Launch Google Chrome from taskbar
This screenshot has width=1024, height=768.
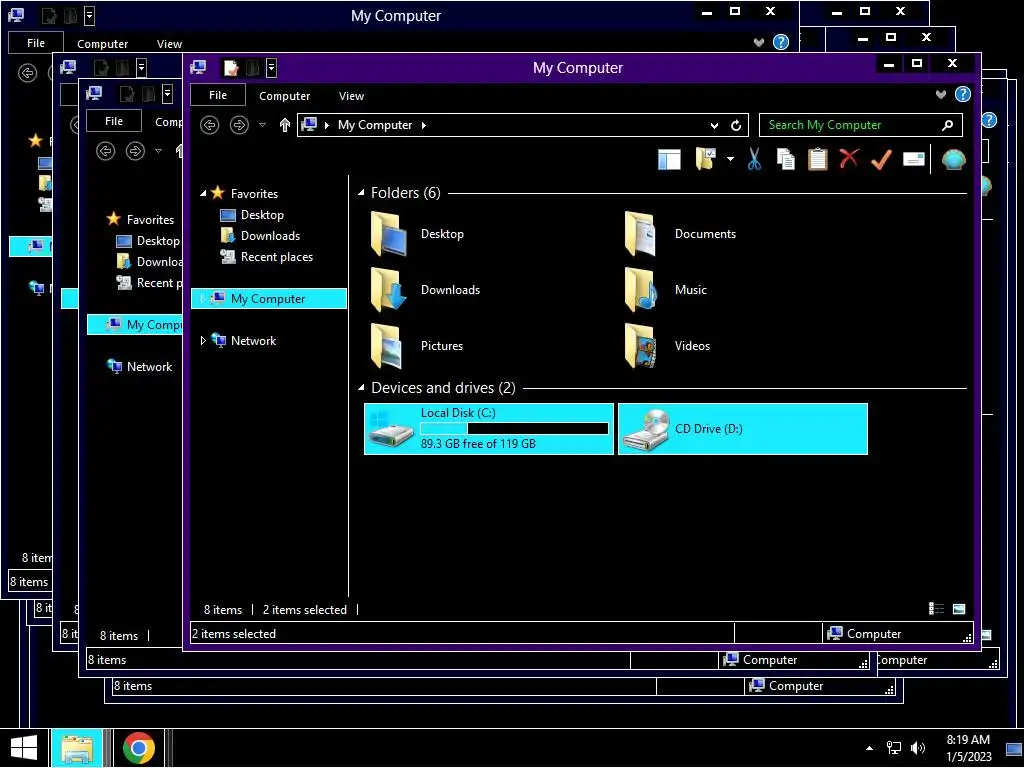[138, 748]
